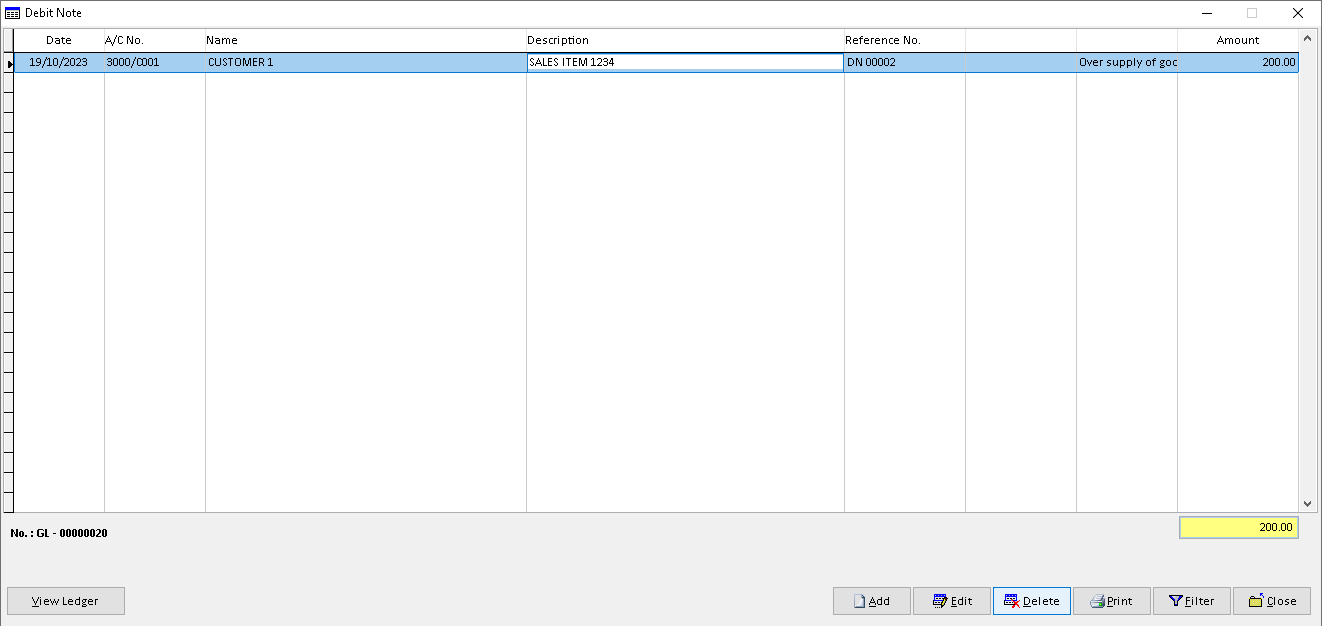Click the yellow total amount field

(1238, 527)
